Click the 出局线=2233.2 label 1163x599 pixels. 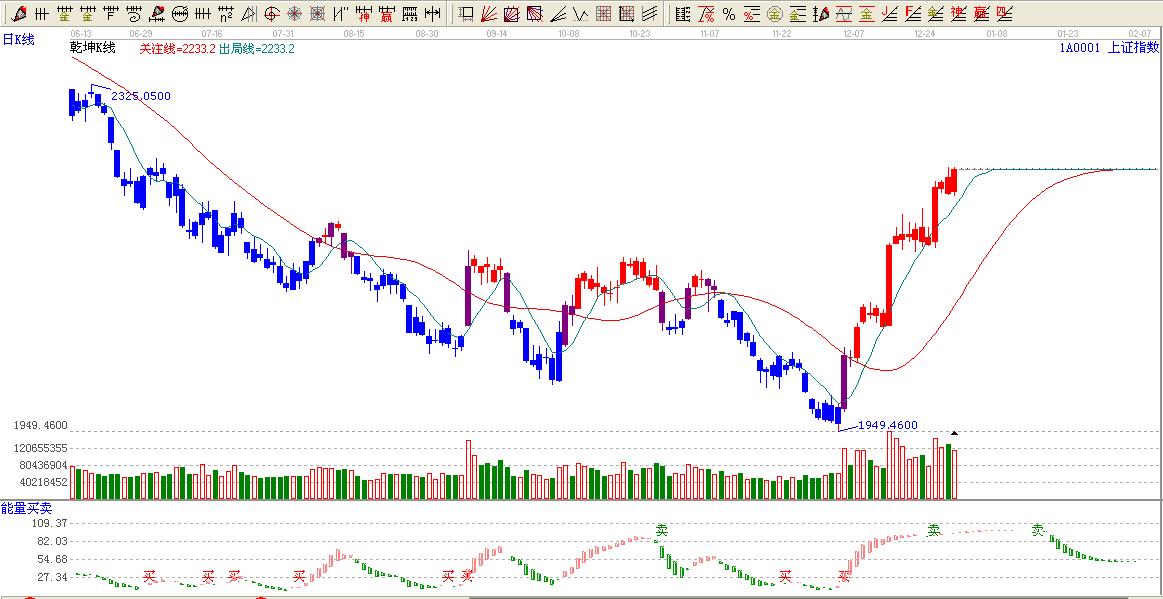[256, 48]
